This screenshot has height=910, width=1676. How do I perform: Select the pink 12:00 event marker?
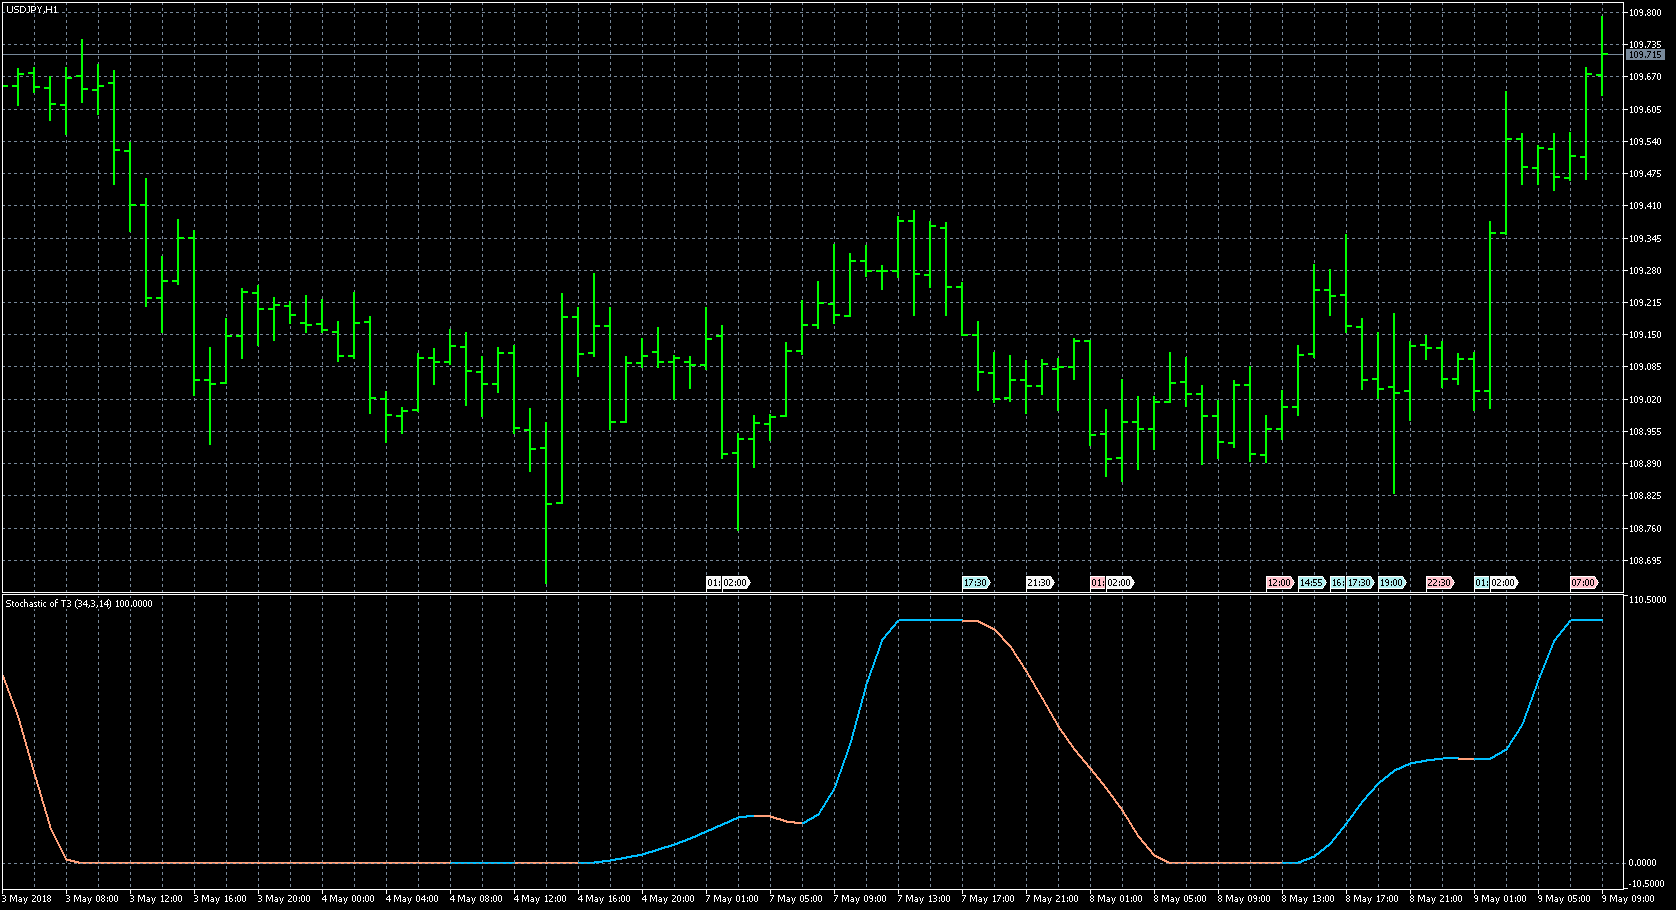coord(1279,583)
